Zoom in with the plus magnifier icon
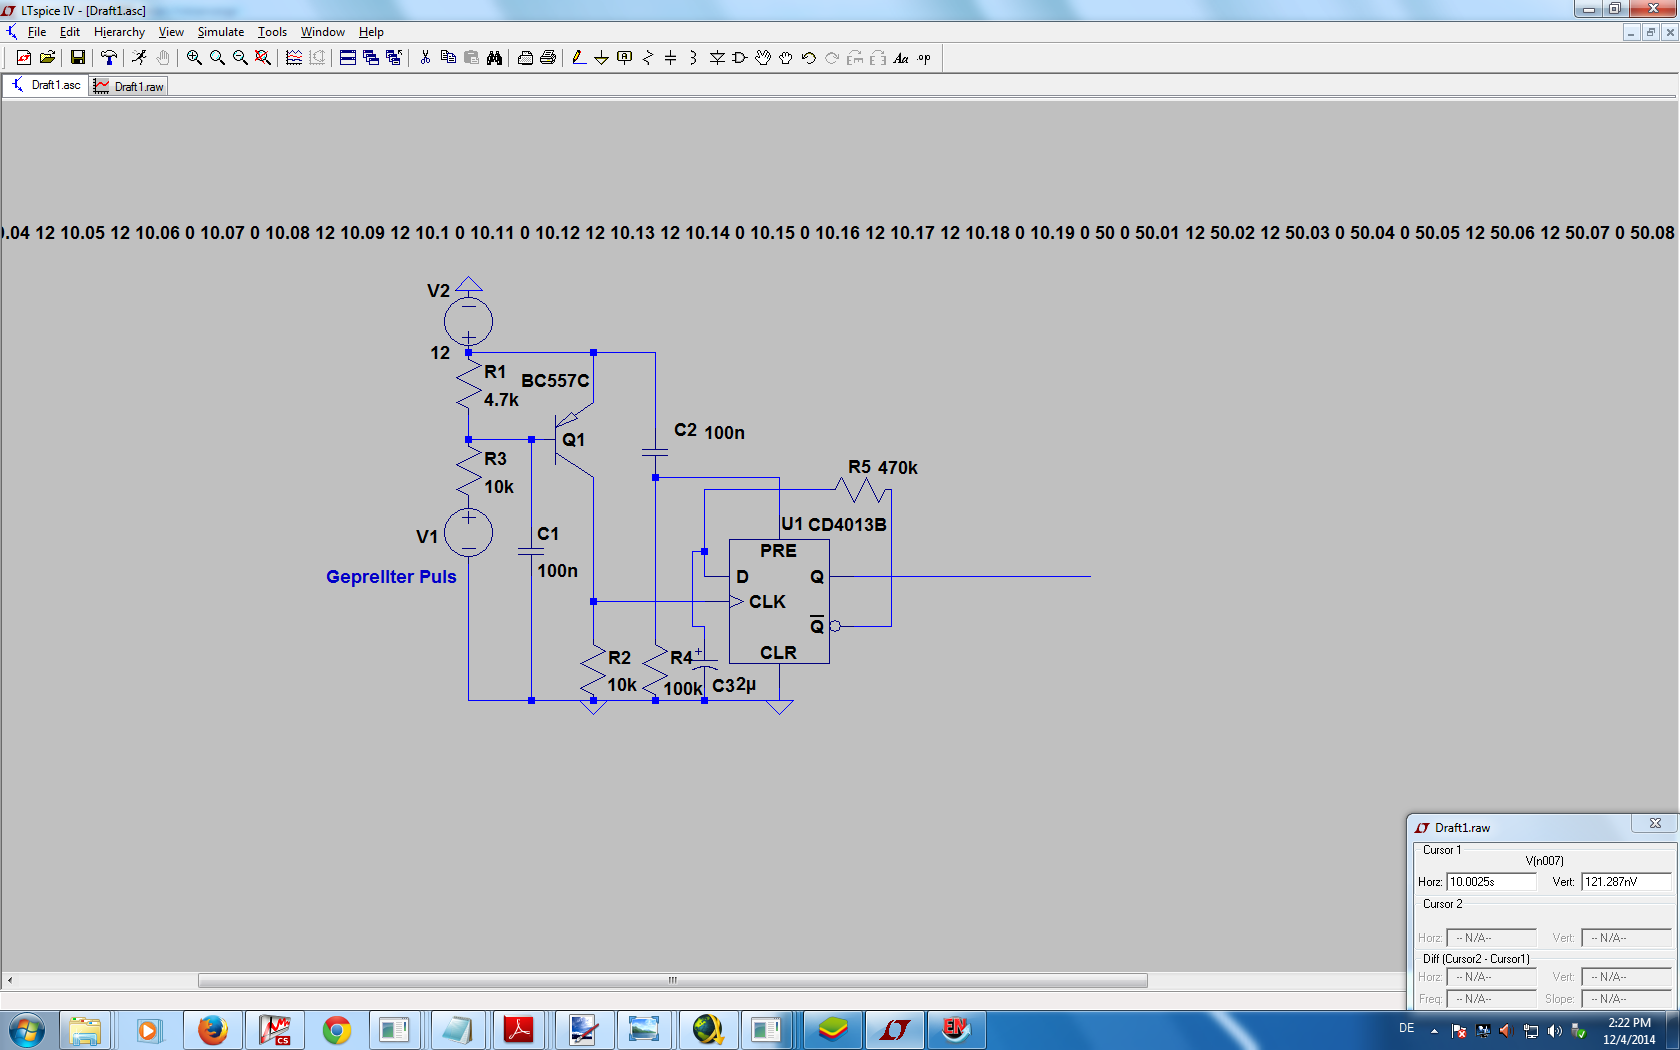This screenshot has width=1680, height=1050. 194,58
